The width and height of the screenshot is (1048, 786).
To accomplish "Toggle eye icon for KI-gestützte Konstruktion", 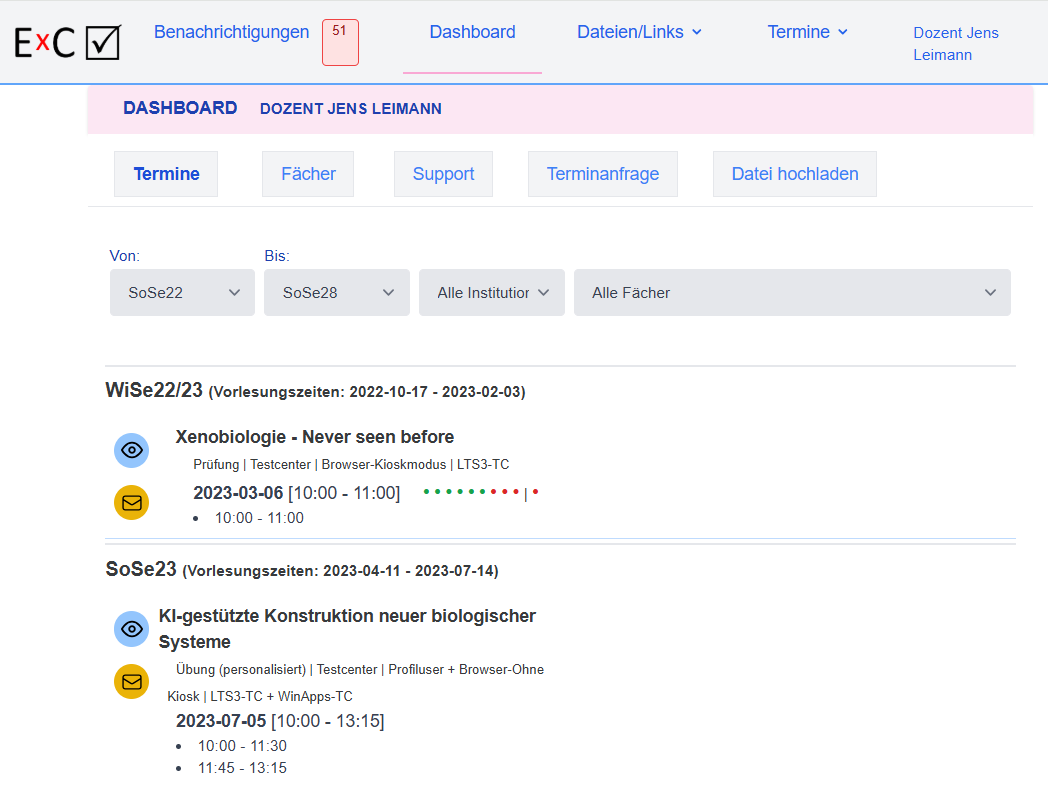I will pyautogui.click(x=131, y=629).
